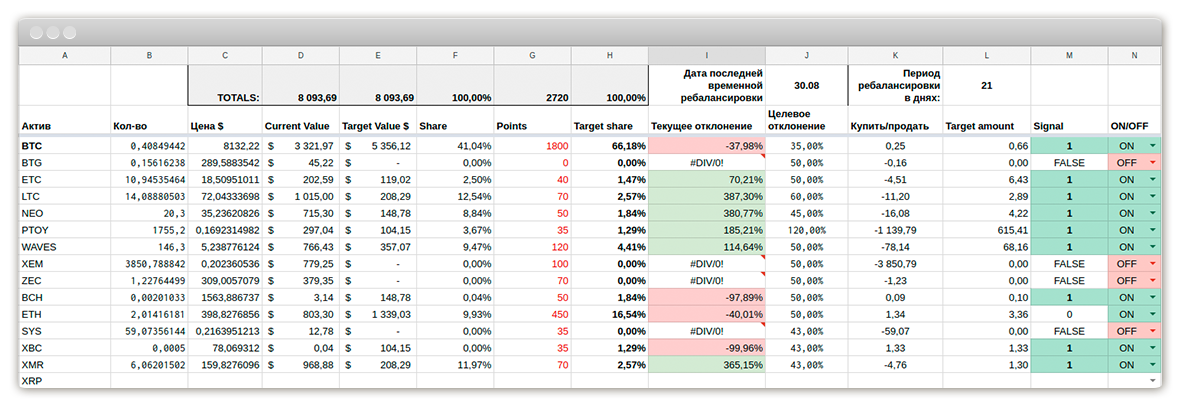Open ON/OFF dropdown for SYS row
This screenshot has width=1184, height=405.
[1152, 331]
